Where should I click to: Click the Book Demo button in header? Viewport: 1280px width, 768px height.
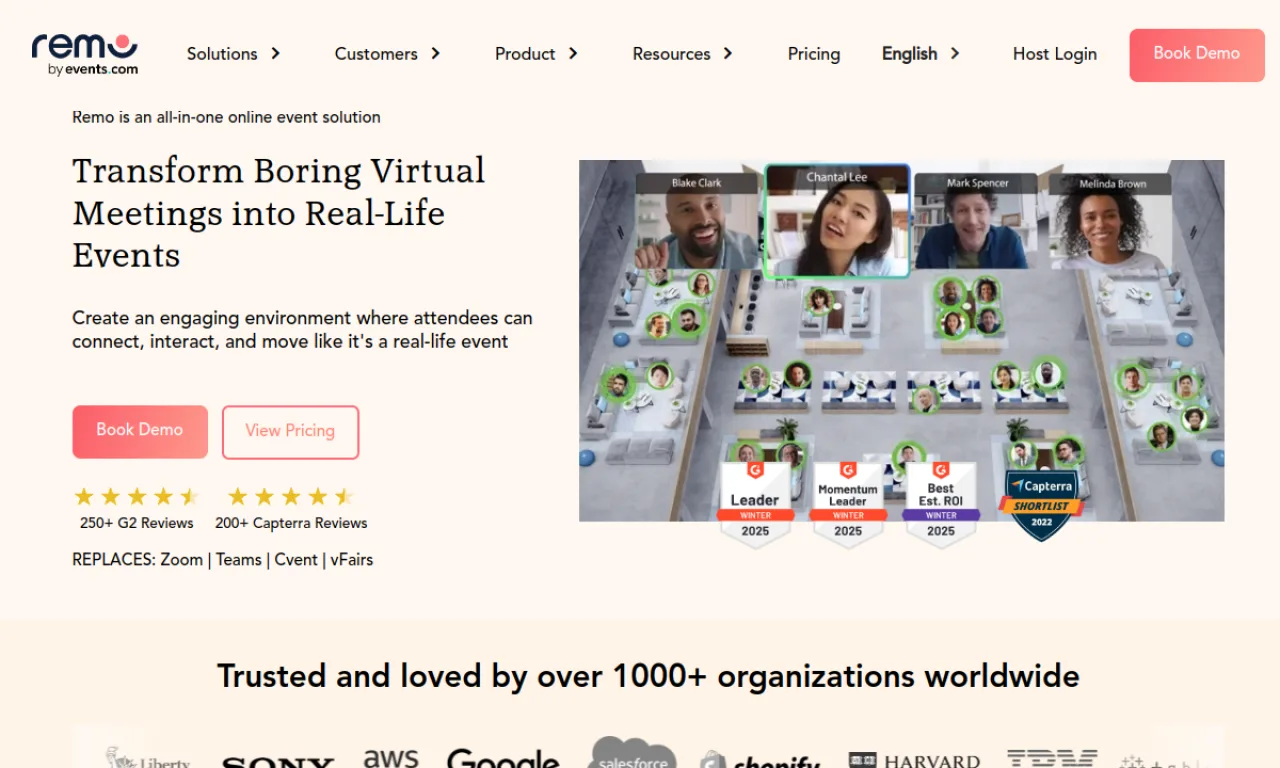1197,55
